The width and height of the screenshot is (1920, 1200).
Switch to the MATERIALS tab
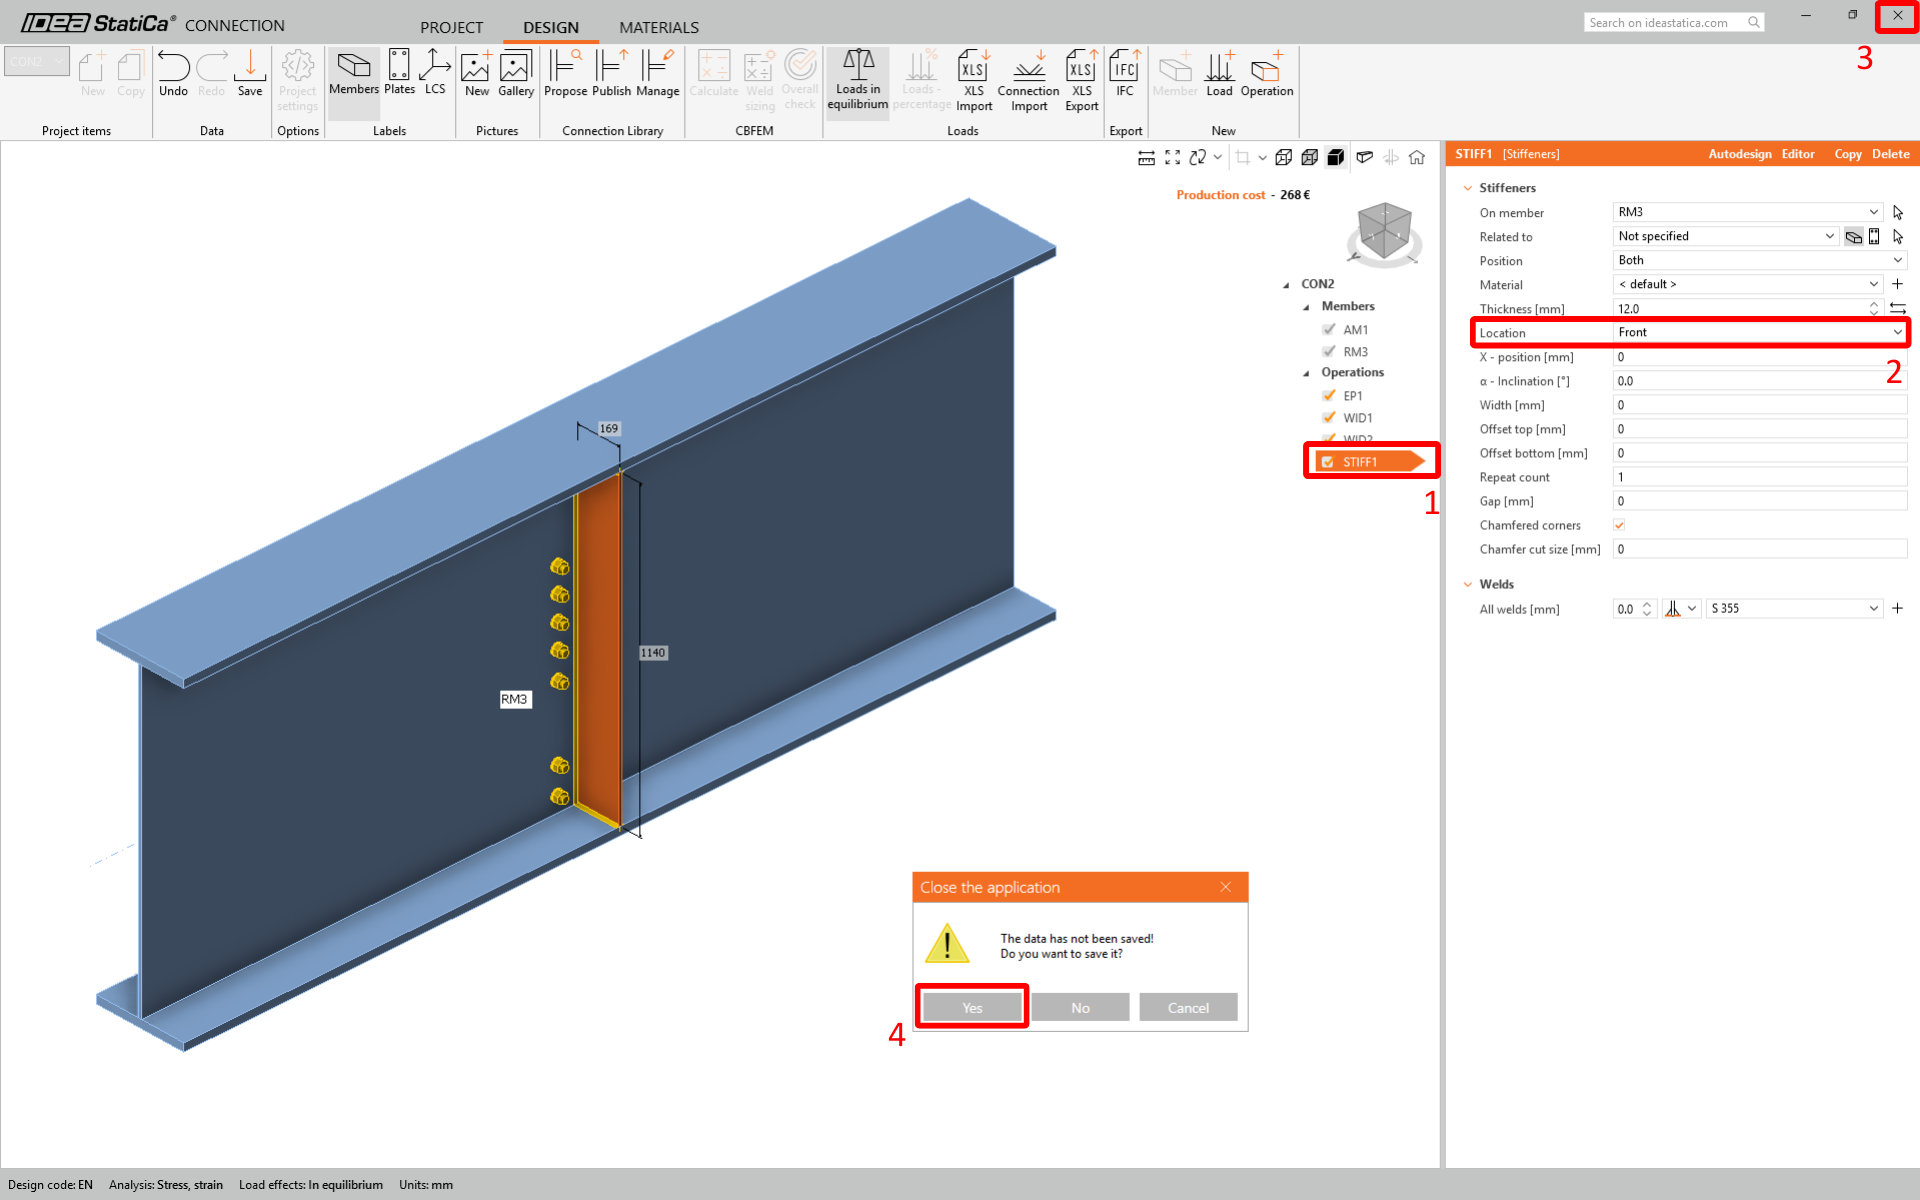click(658, 27)
